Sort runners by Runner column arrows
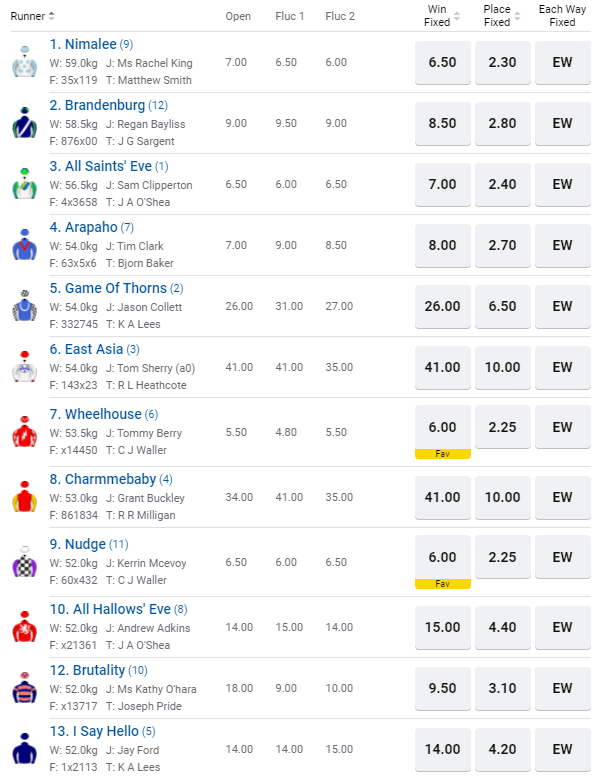Image resolution: width=605 pixels, height=778 pixels. point(51,16)
